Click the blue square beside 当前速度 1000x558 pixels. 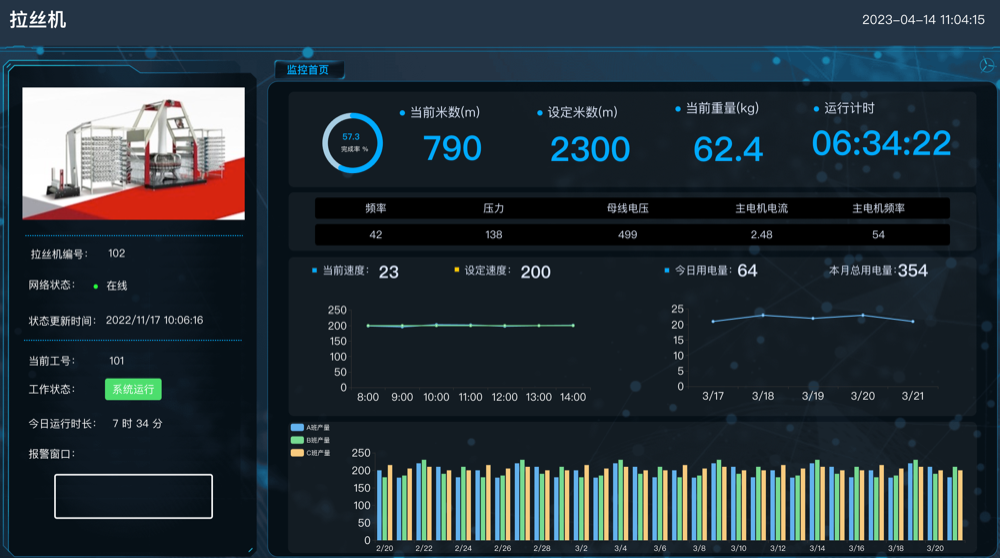314,271
